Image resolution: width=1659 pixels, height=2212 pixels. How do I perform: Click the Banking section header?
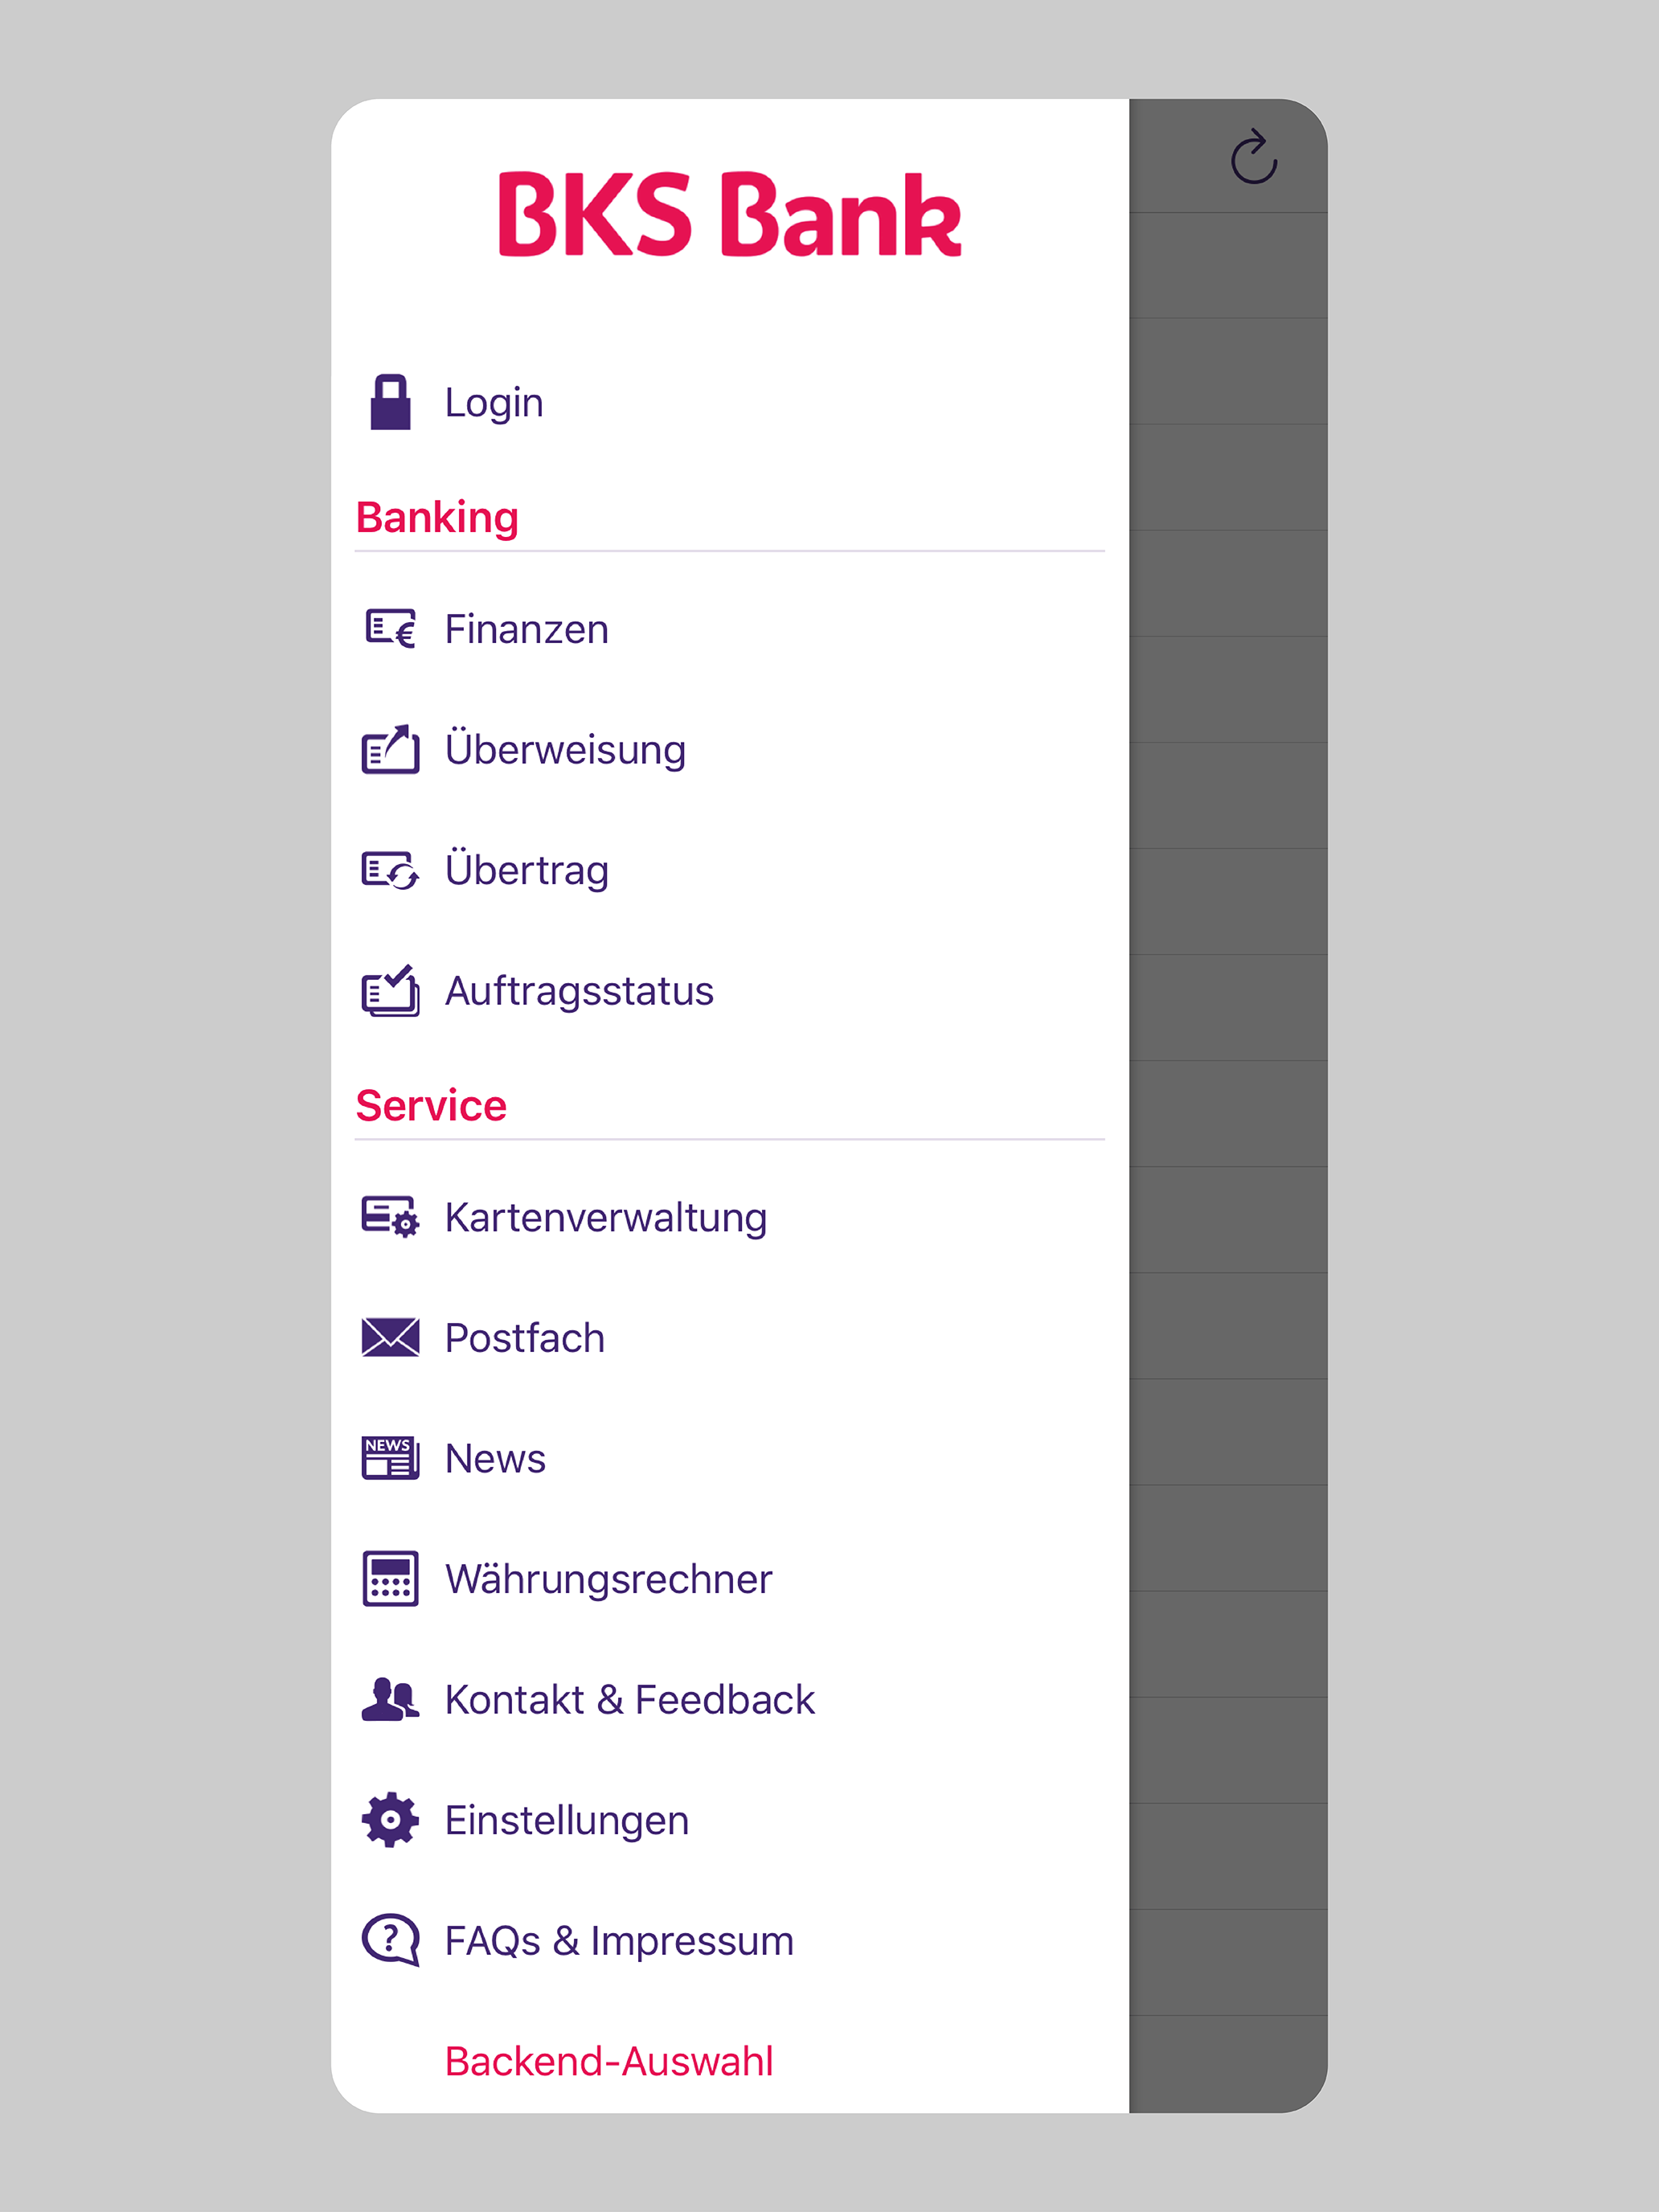click(437, 517)
